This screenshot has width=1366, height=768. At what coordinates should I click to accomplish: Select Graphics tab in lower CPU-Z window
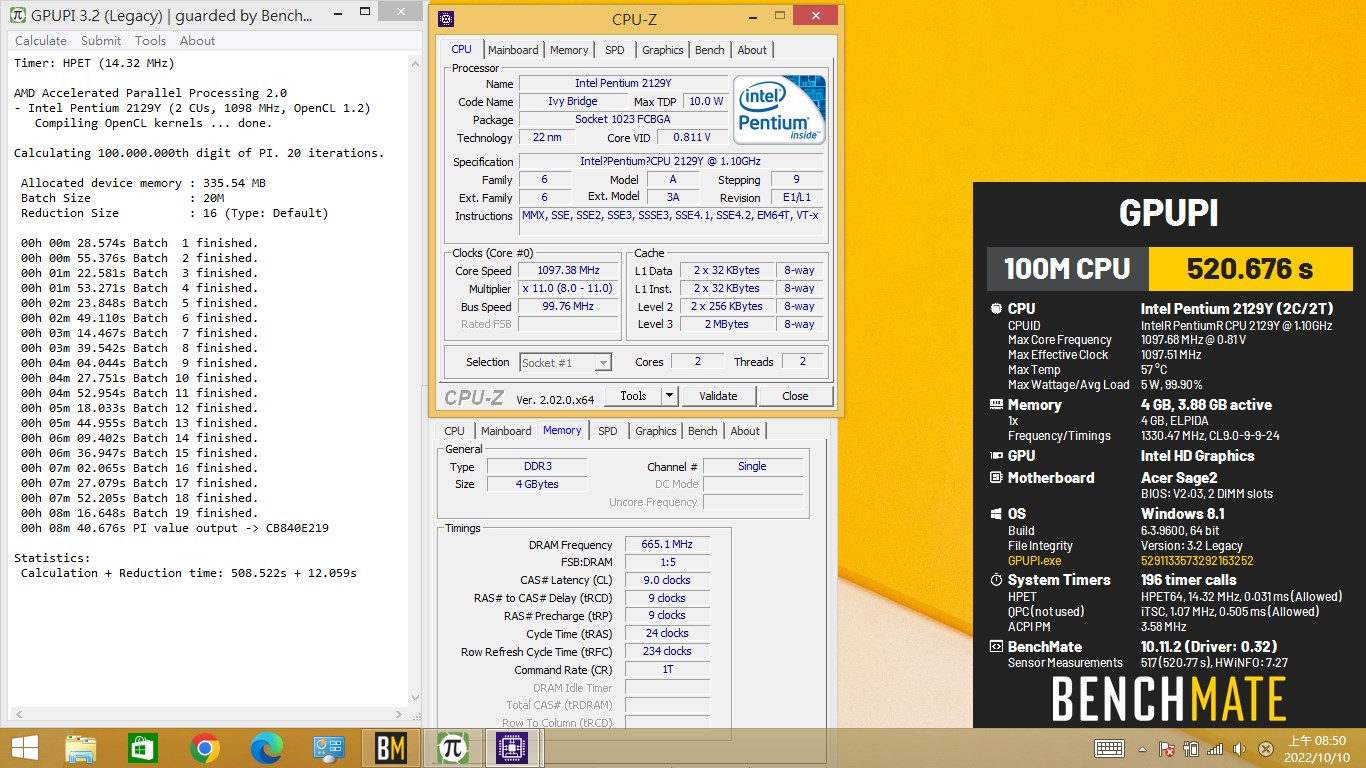[x=655, y=431]
